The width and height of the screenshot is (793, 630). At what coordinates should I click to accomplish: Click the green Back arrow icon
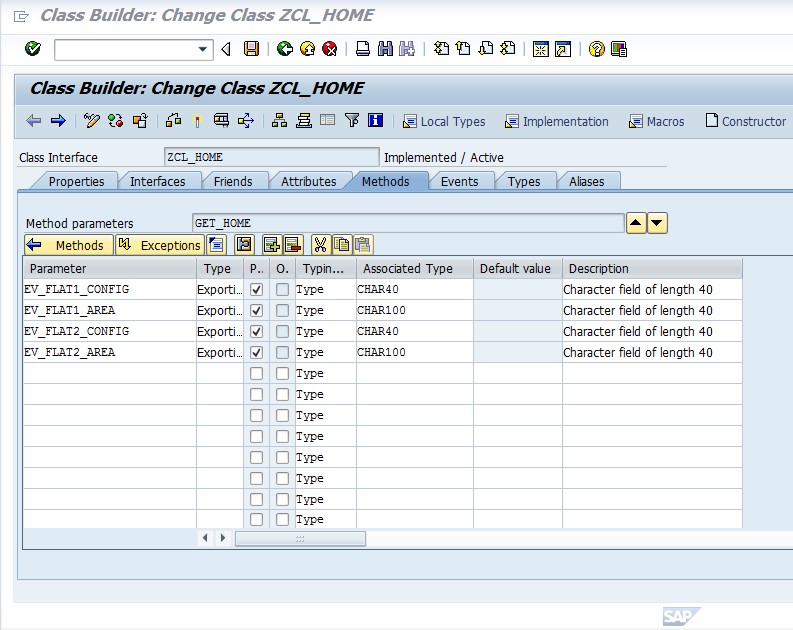[285, 49]
